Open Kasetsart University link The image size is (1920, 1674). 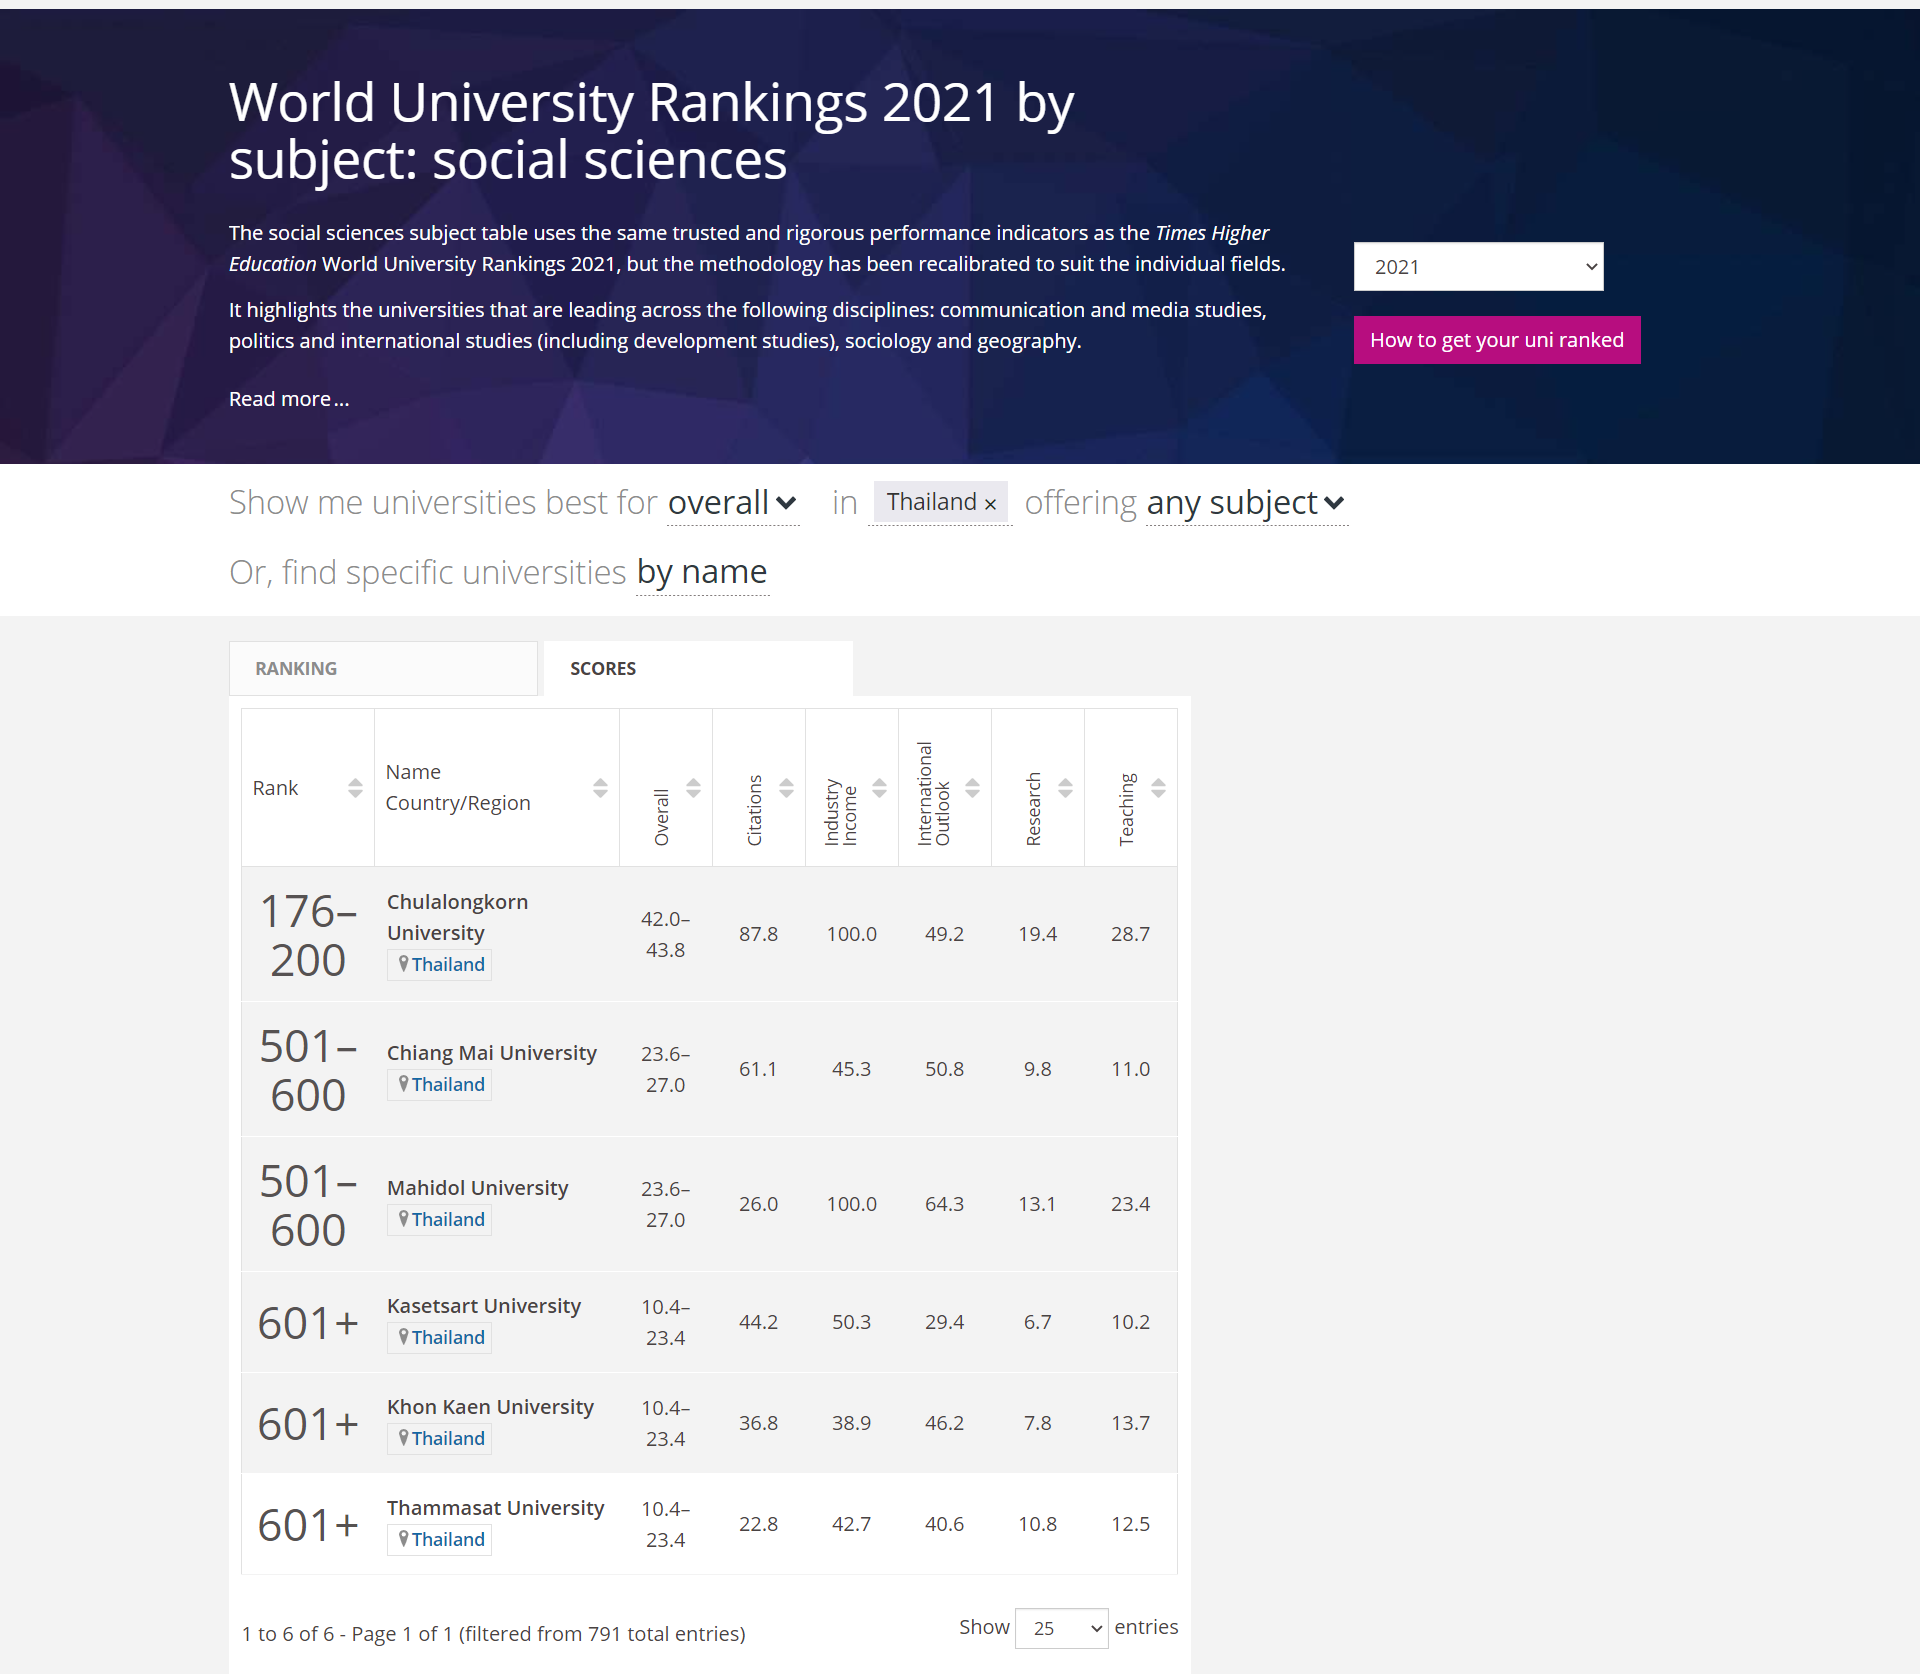click(483, 1305)
